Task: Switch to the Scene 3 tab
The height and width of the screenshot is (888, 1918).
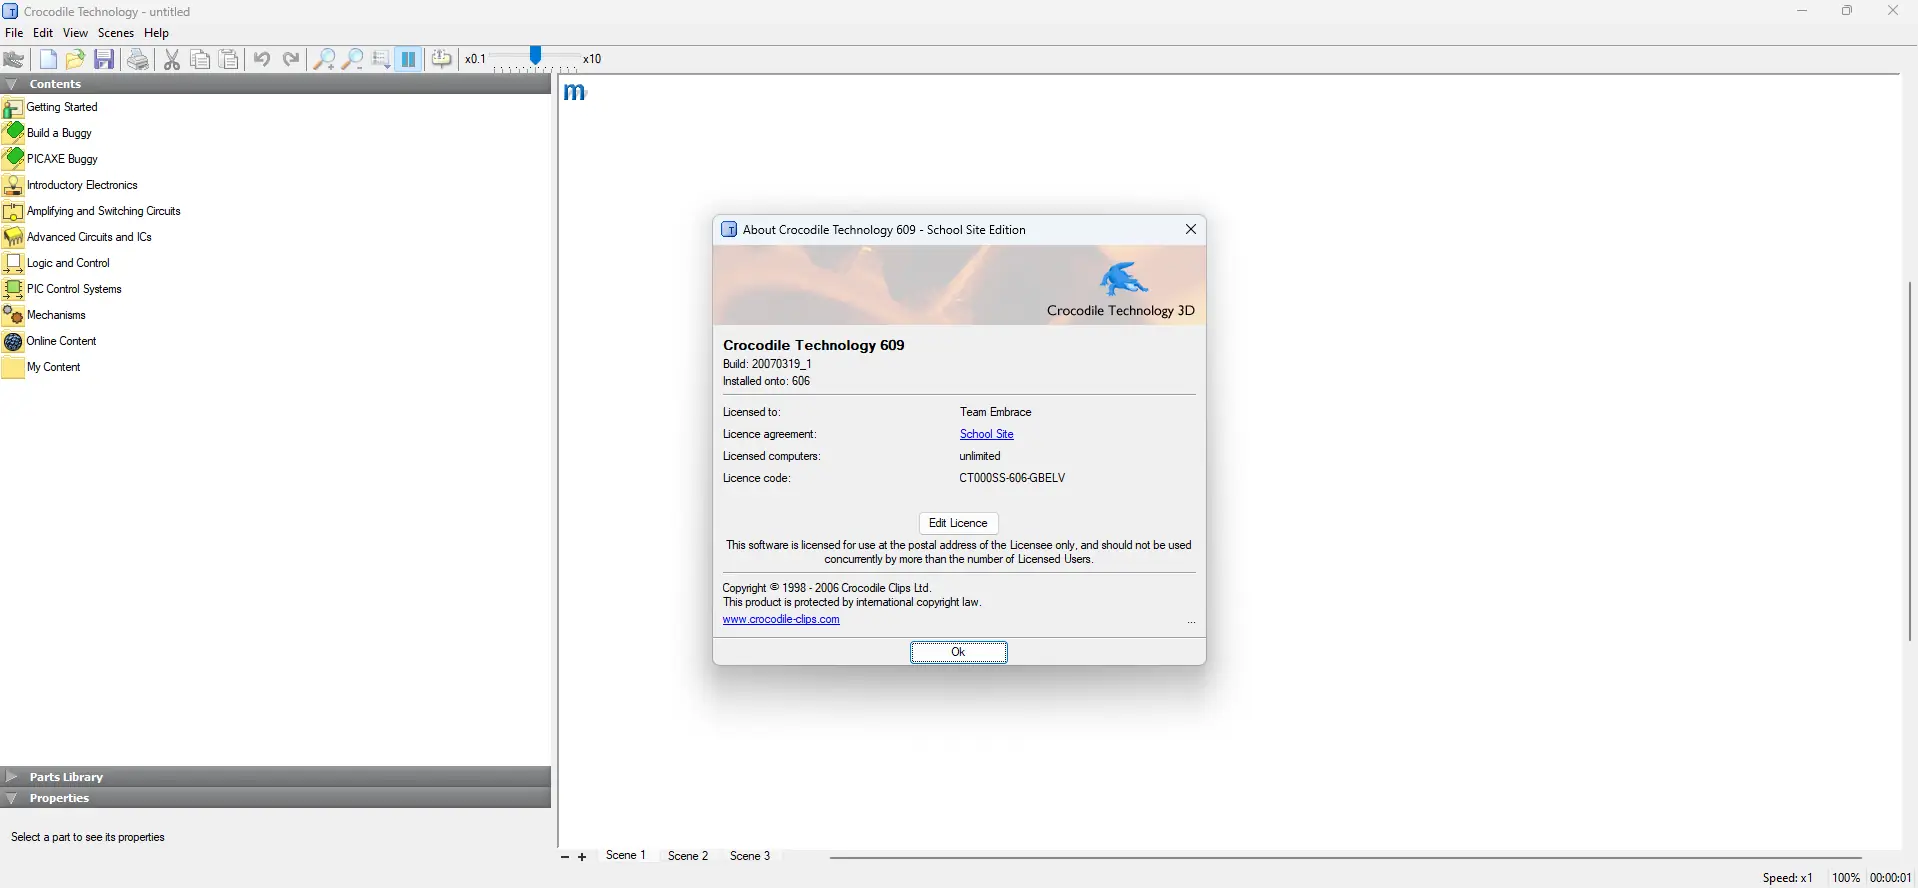Action: click(x=750, y=856)
